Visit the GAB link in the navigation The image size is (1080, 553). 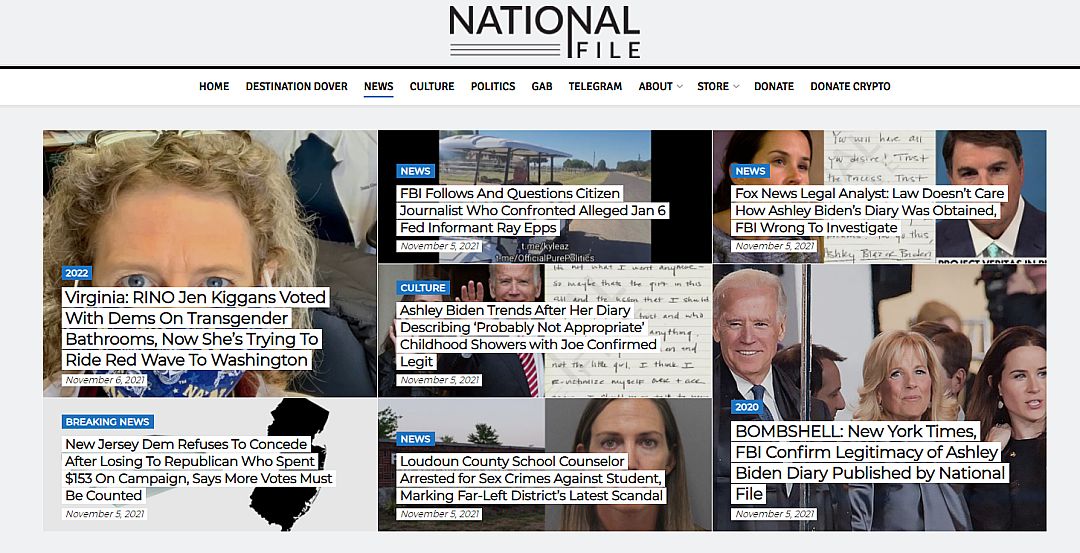pyautogui.click(x=542, y=86)
